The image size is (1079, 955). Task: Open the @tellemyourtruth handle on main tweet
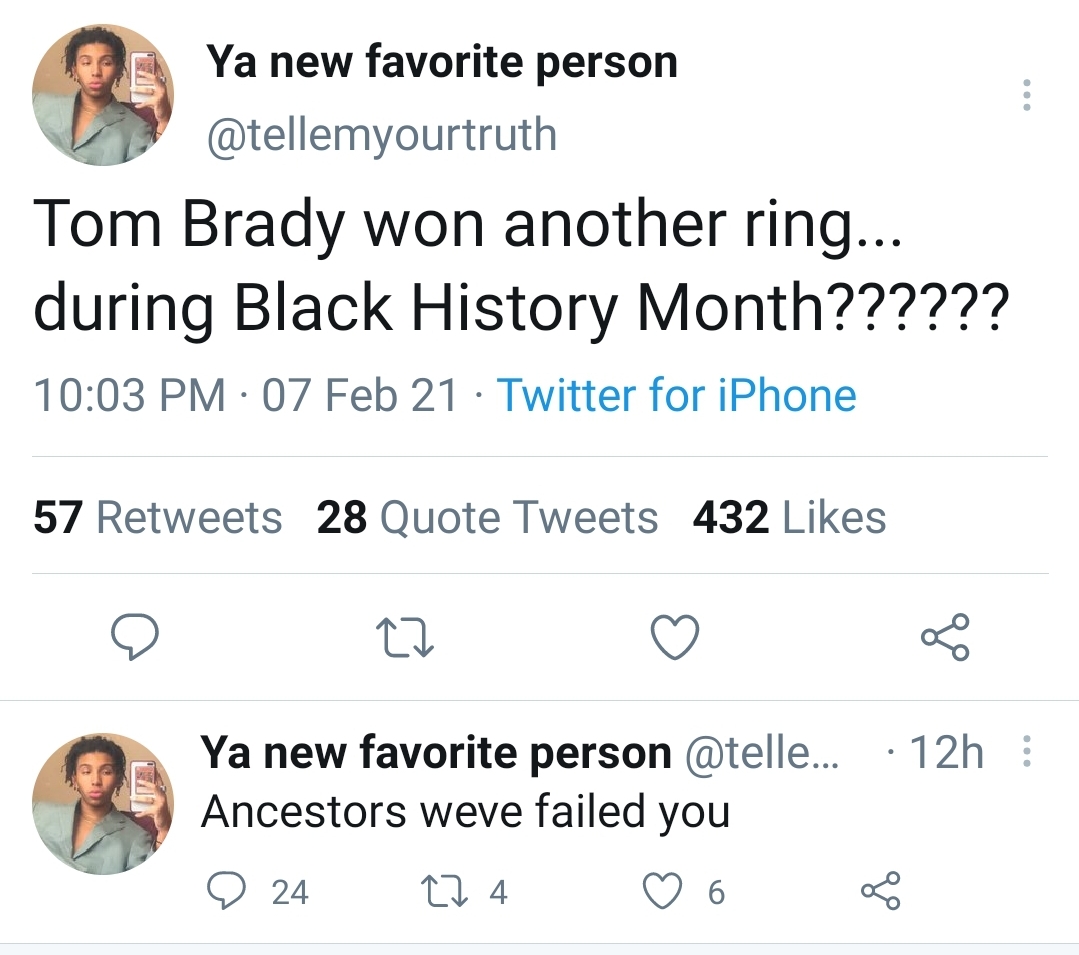pos(381,133)
